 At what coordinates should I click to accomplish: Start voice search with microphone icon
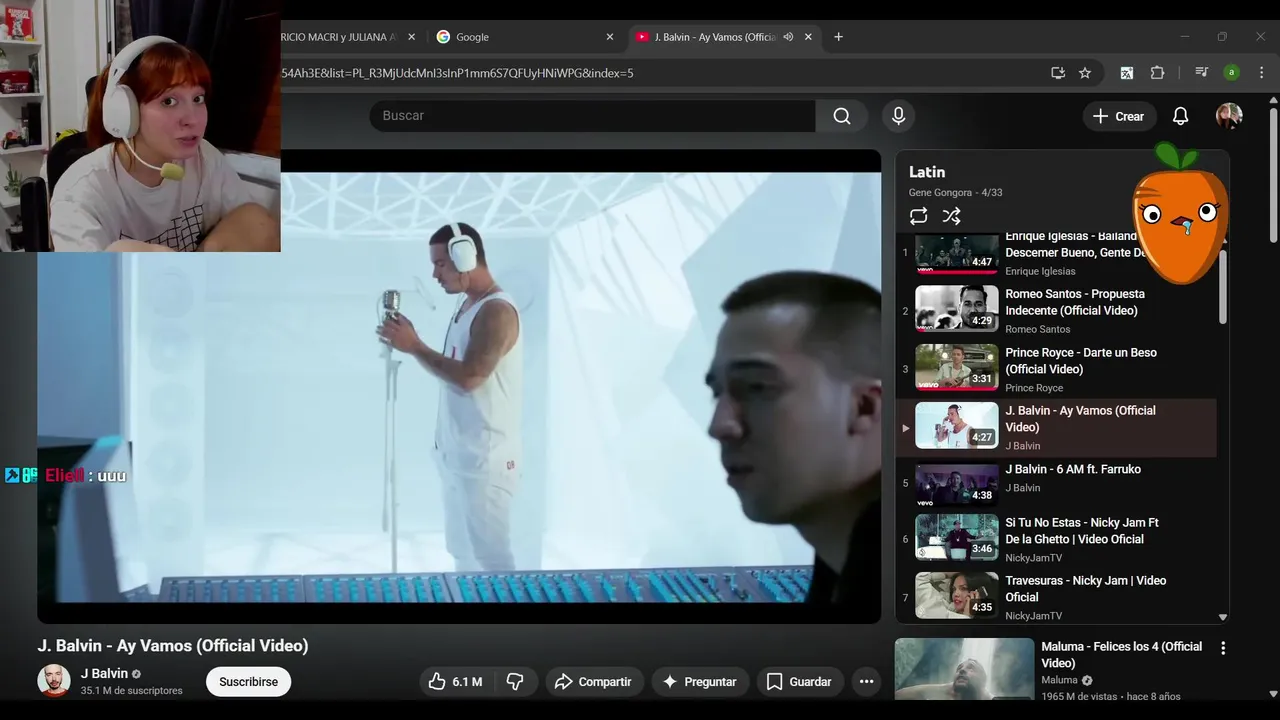898,116
